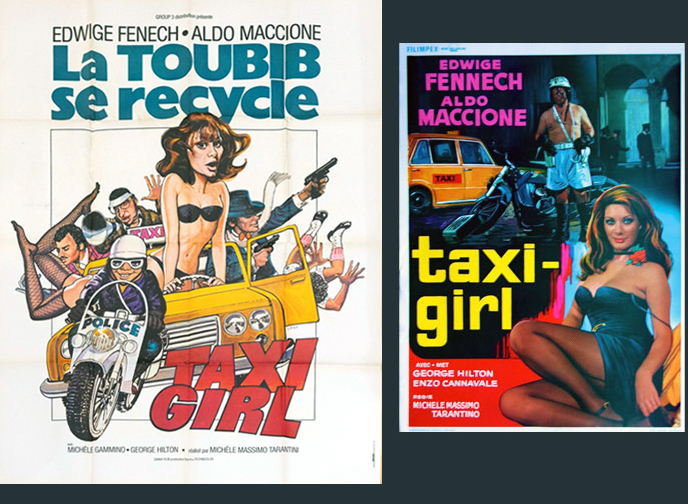688x504 pixels.
Task: Click the pink MACCIONE text
Action: (473, 117)
